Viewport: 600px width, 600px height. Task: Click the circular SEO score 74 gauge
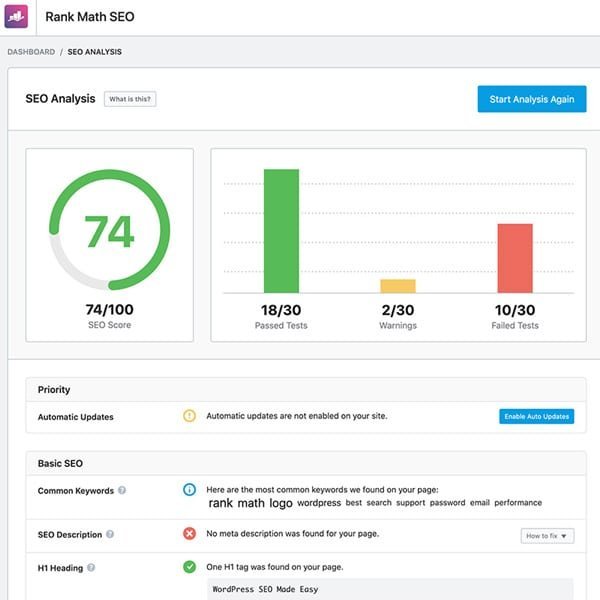click(x=109, y=231)
